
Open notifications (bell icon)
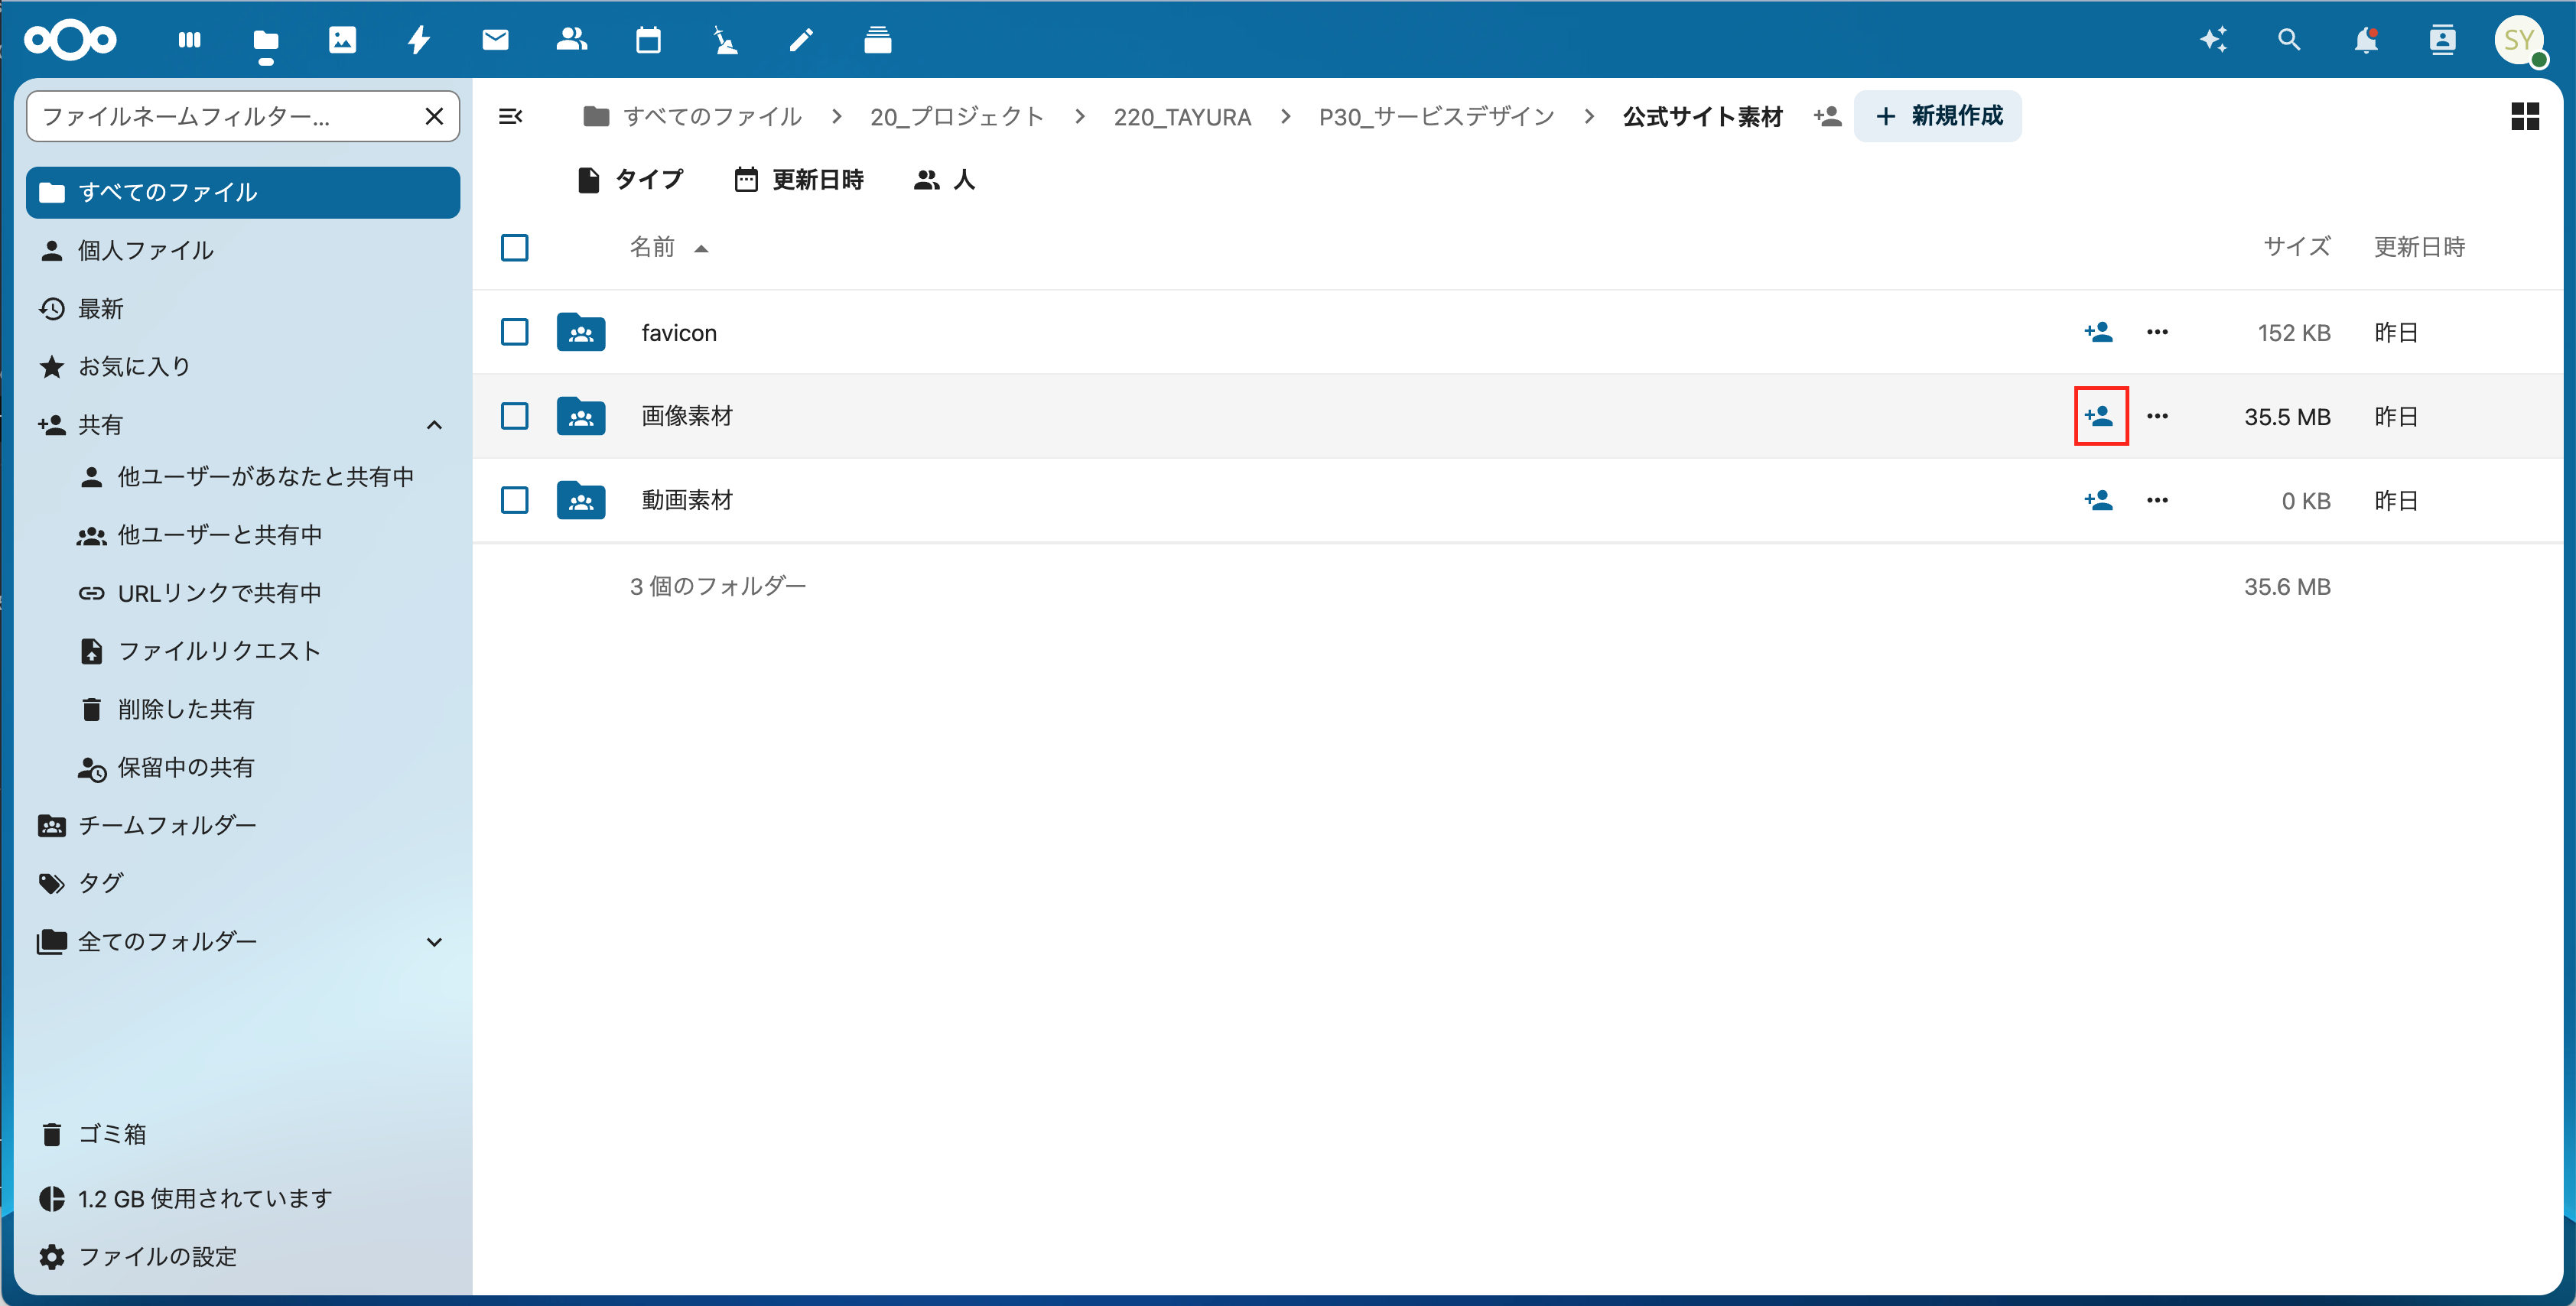[x=2366, y=40]
